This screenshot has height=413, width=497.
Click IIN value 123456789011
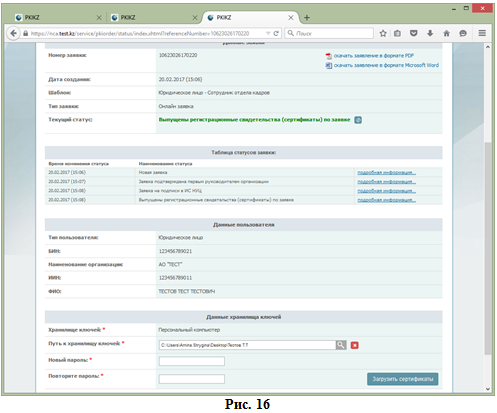[x=175, y=278]
